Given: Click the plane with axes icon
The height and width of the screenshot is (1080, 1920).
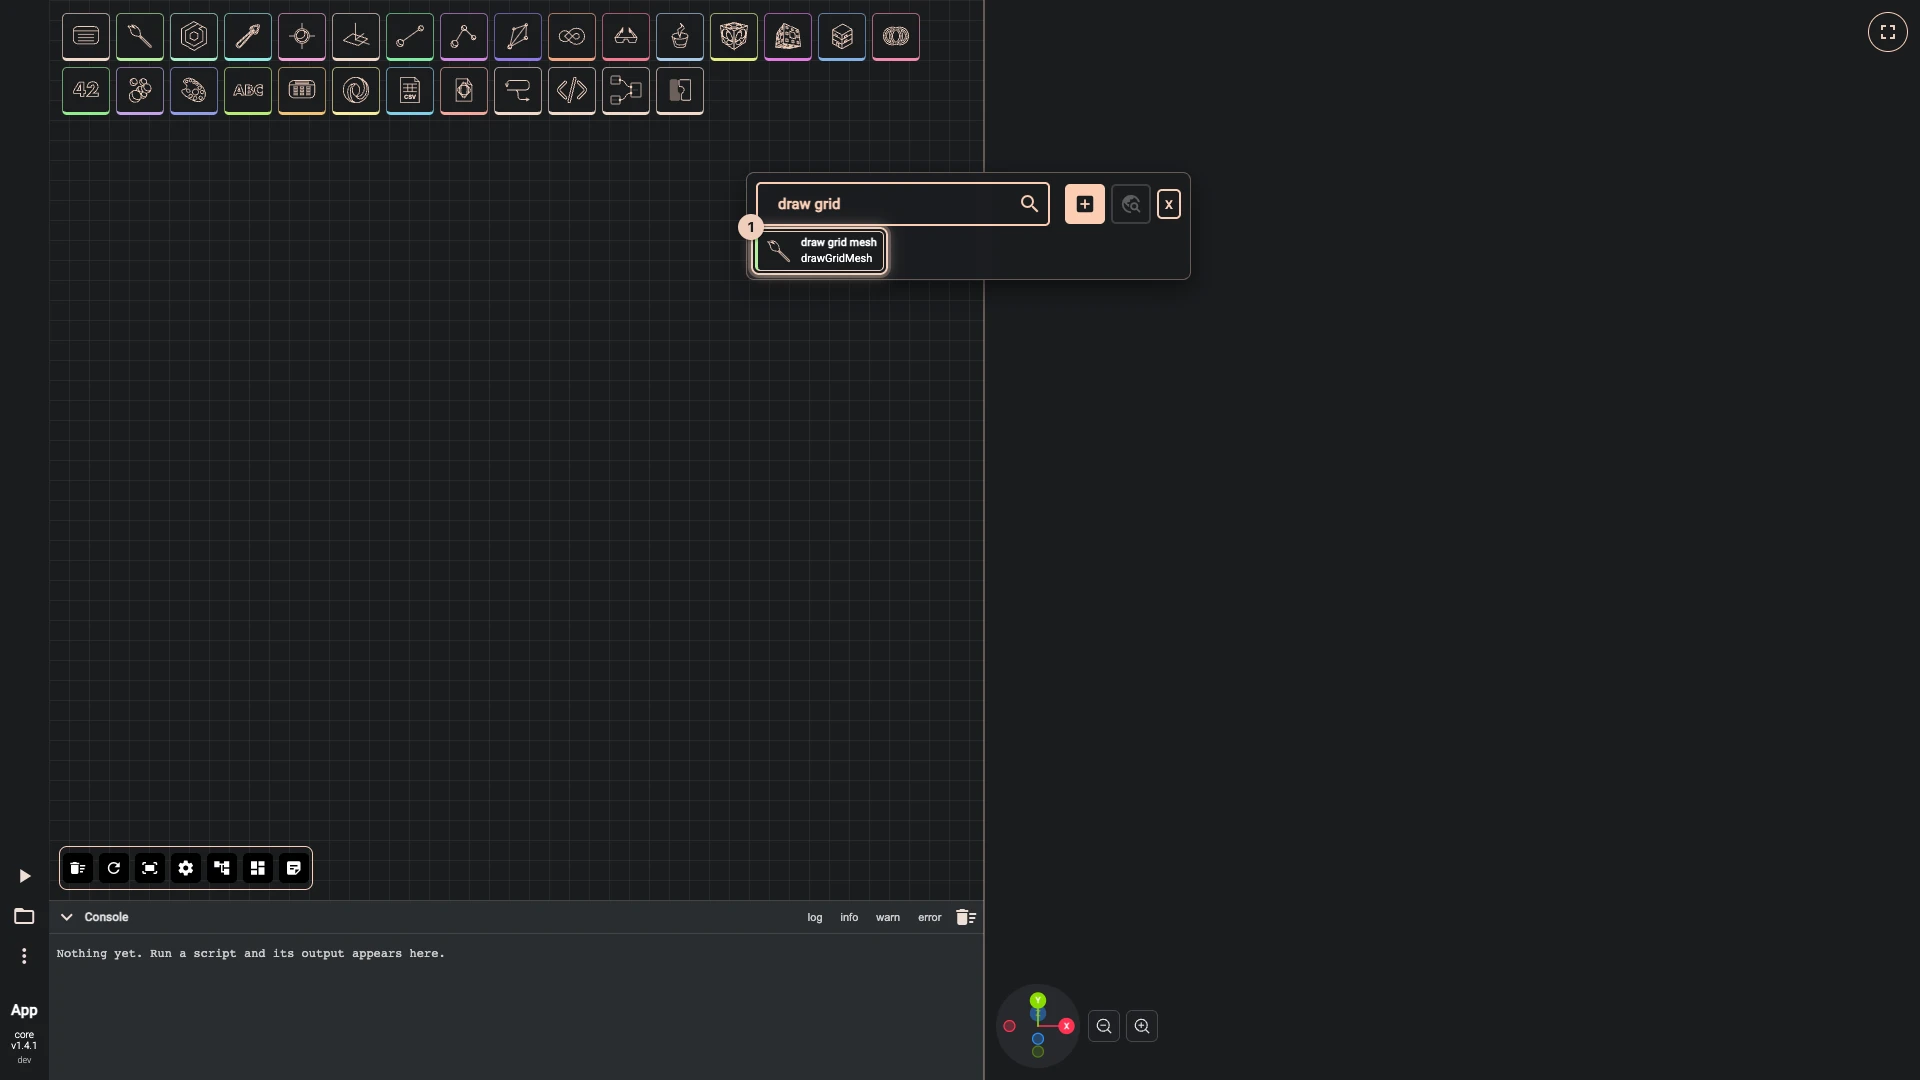Looking at the screenshot, I should coord(356,37).
